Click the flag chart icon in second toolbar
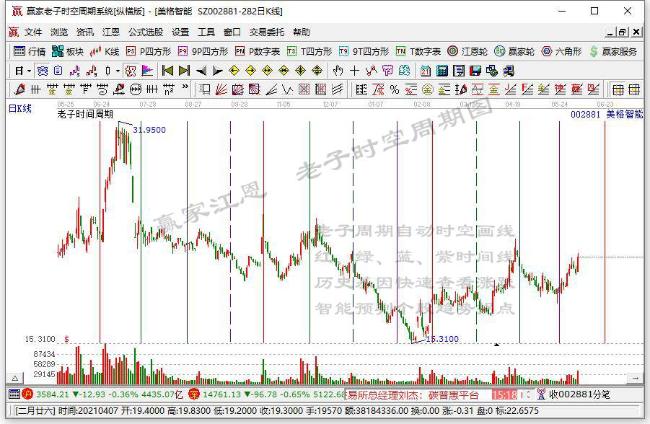Screen dimensions: 650x424 tap(147, 71)
